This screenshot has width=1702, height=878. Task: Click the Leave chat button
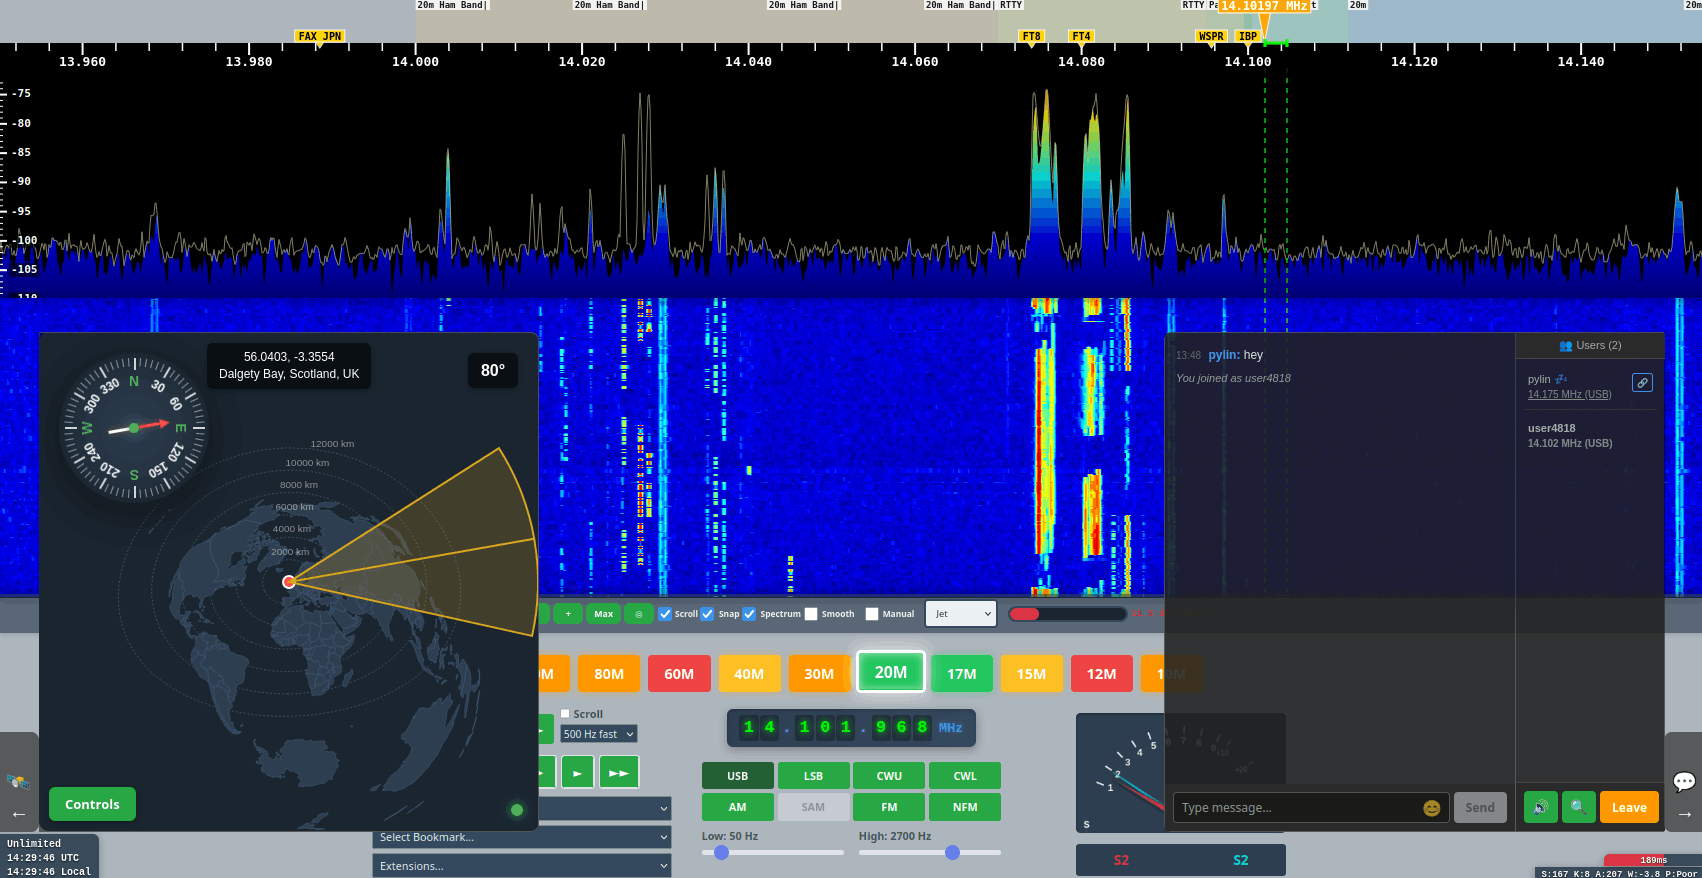tap(1628, 807)
